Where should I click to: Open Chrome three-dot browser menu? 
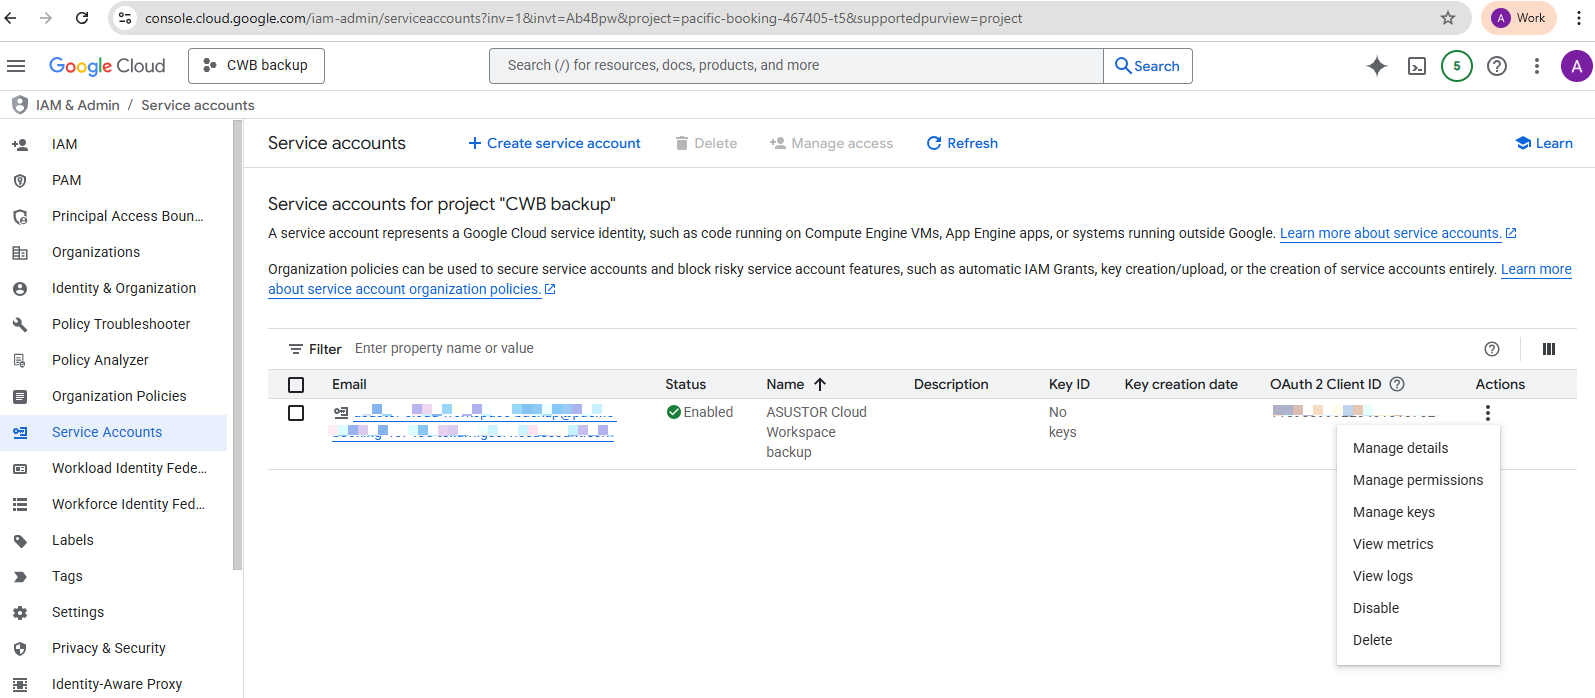[x=1579, y=18]
